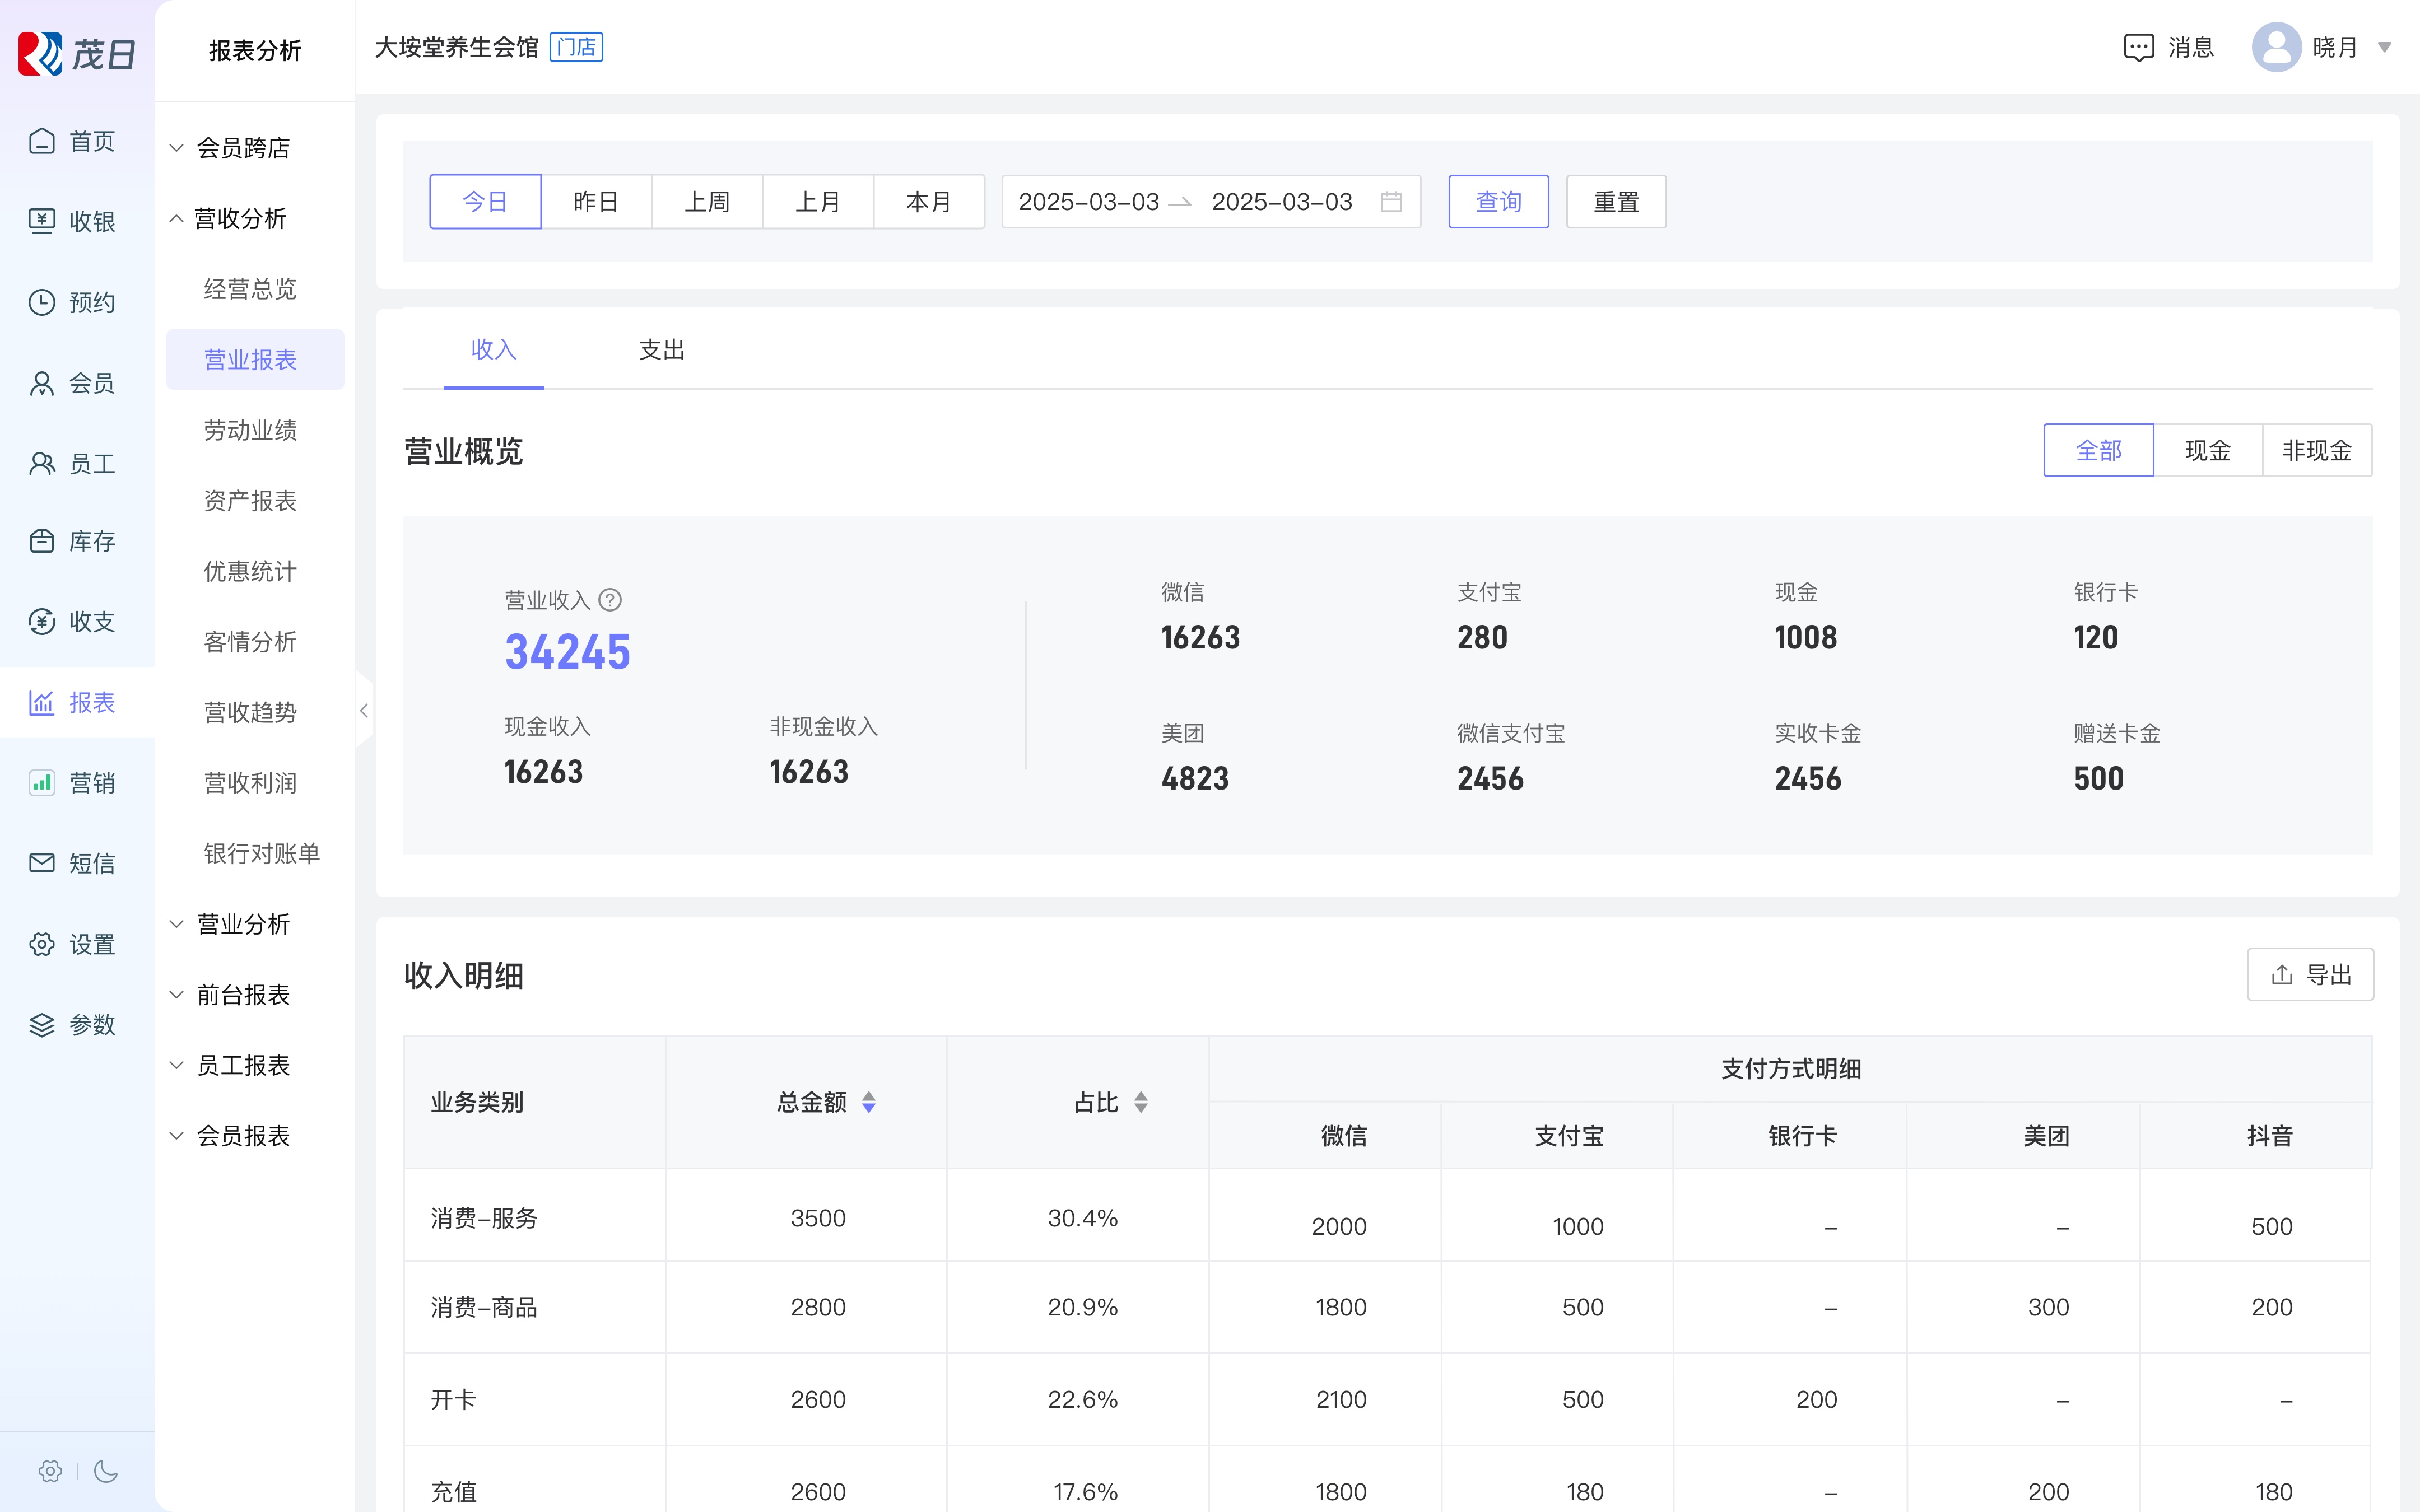This screenshot has width=2420, height=1512.
Task: Sort by 总金额 column arrows
Action: tap(868, 1102)
